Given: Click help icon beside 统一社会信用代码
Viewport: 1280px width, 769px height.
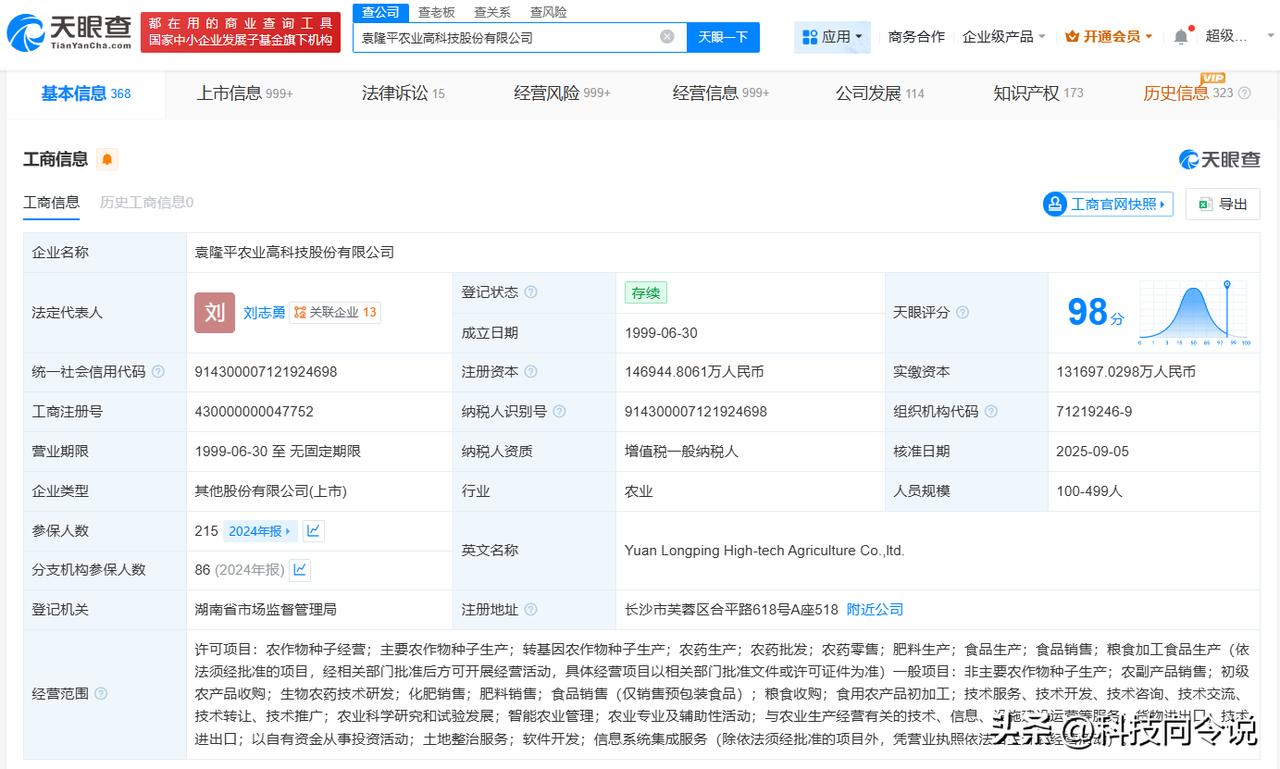Looking at the screenshot, I should click(x=158, y=371).
